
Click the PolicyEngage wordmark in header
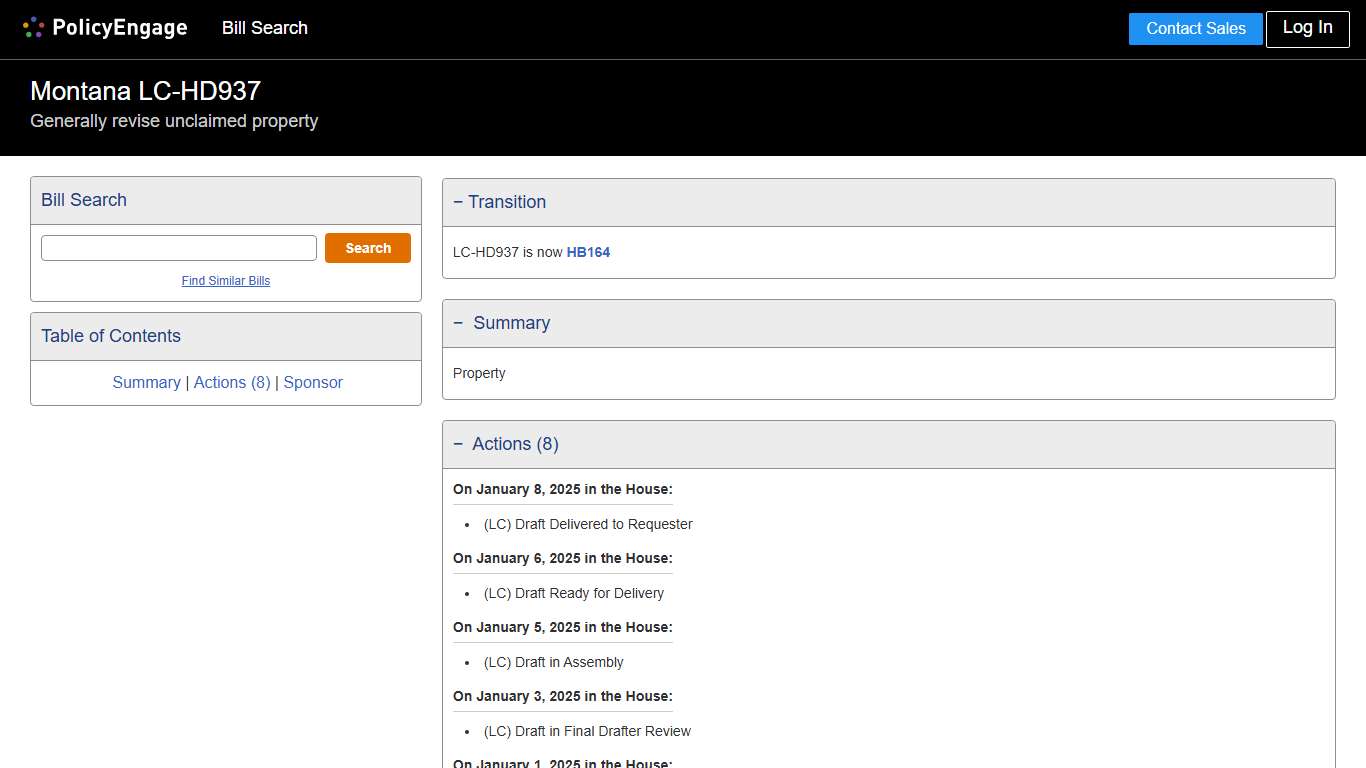coord(119,28)
